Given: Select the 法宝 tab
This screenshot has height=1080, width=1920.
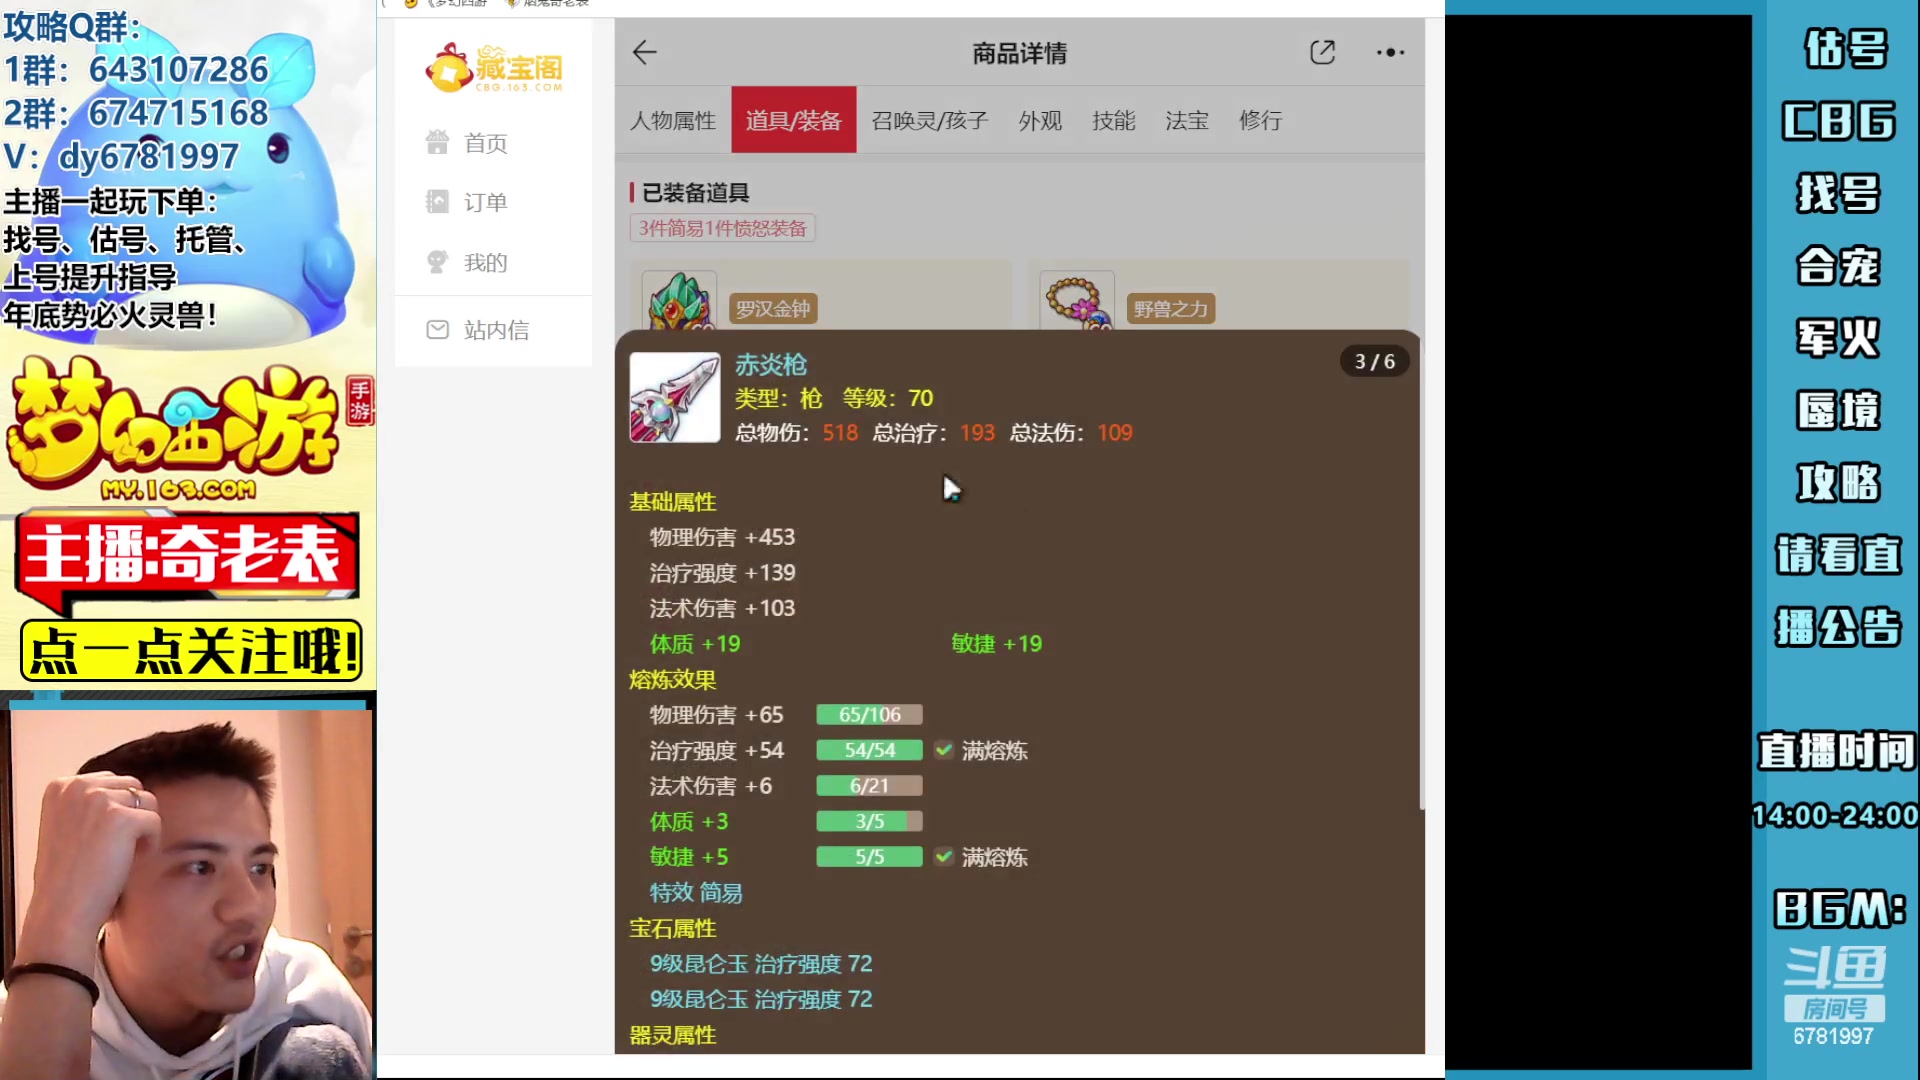Looking at the screenshot, I should coord(1186,121).
